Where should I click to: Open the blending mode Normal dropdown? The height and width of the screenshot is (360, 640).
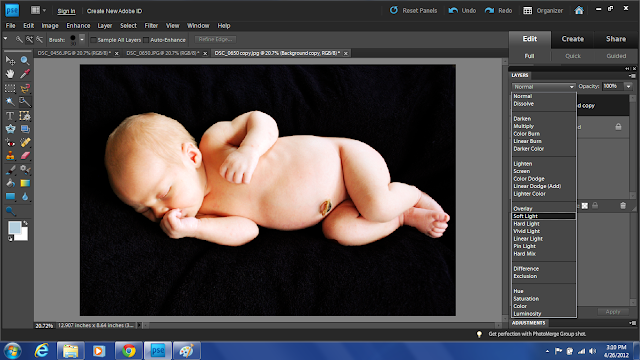pos(543,87)
